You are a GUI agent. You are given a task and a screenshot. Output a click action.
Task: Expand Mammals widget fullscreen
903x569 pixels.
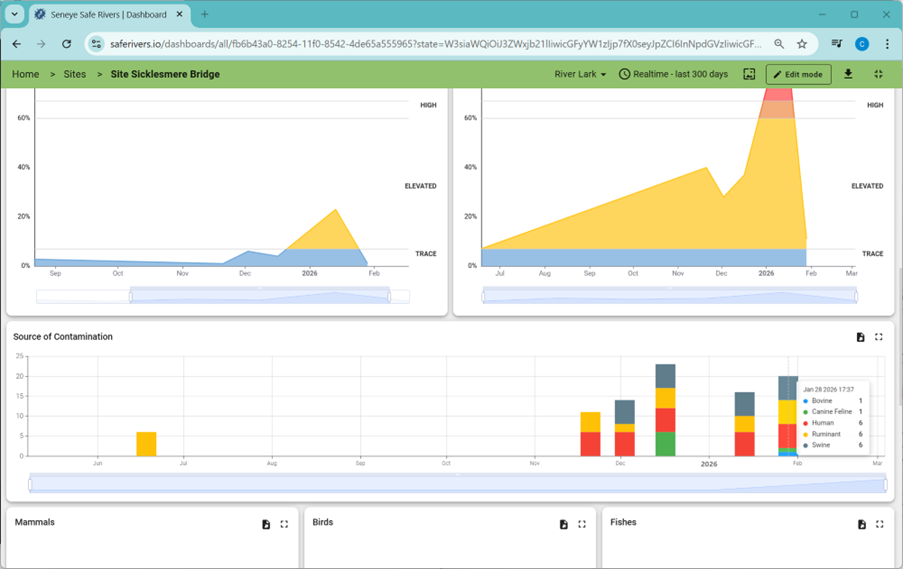[284, 524]
